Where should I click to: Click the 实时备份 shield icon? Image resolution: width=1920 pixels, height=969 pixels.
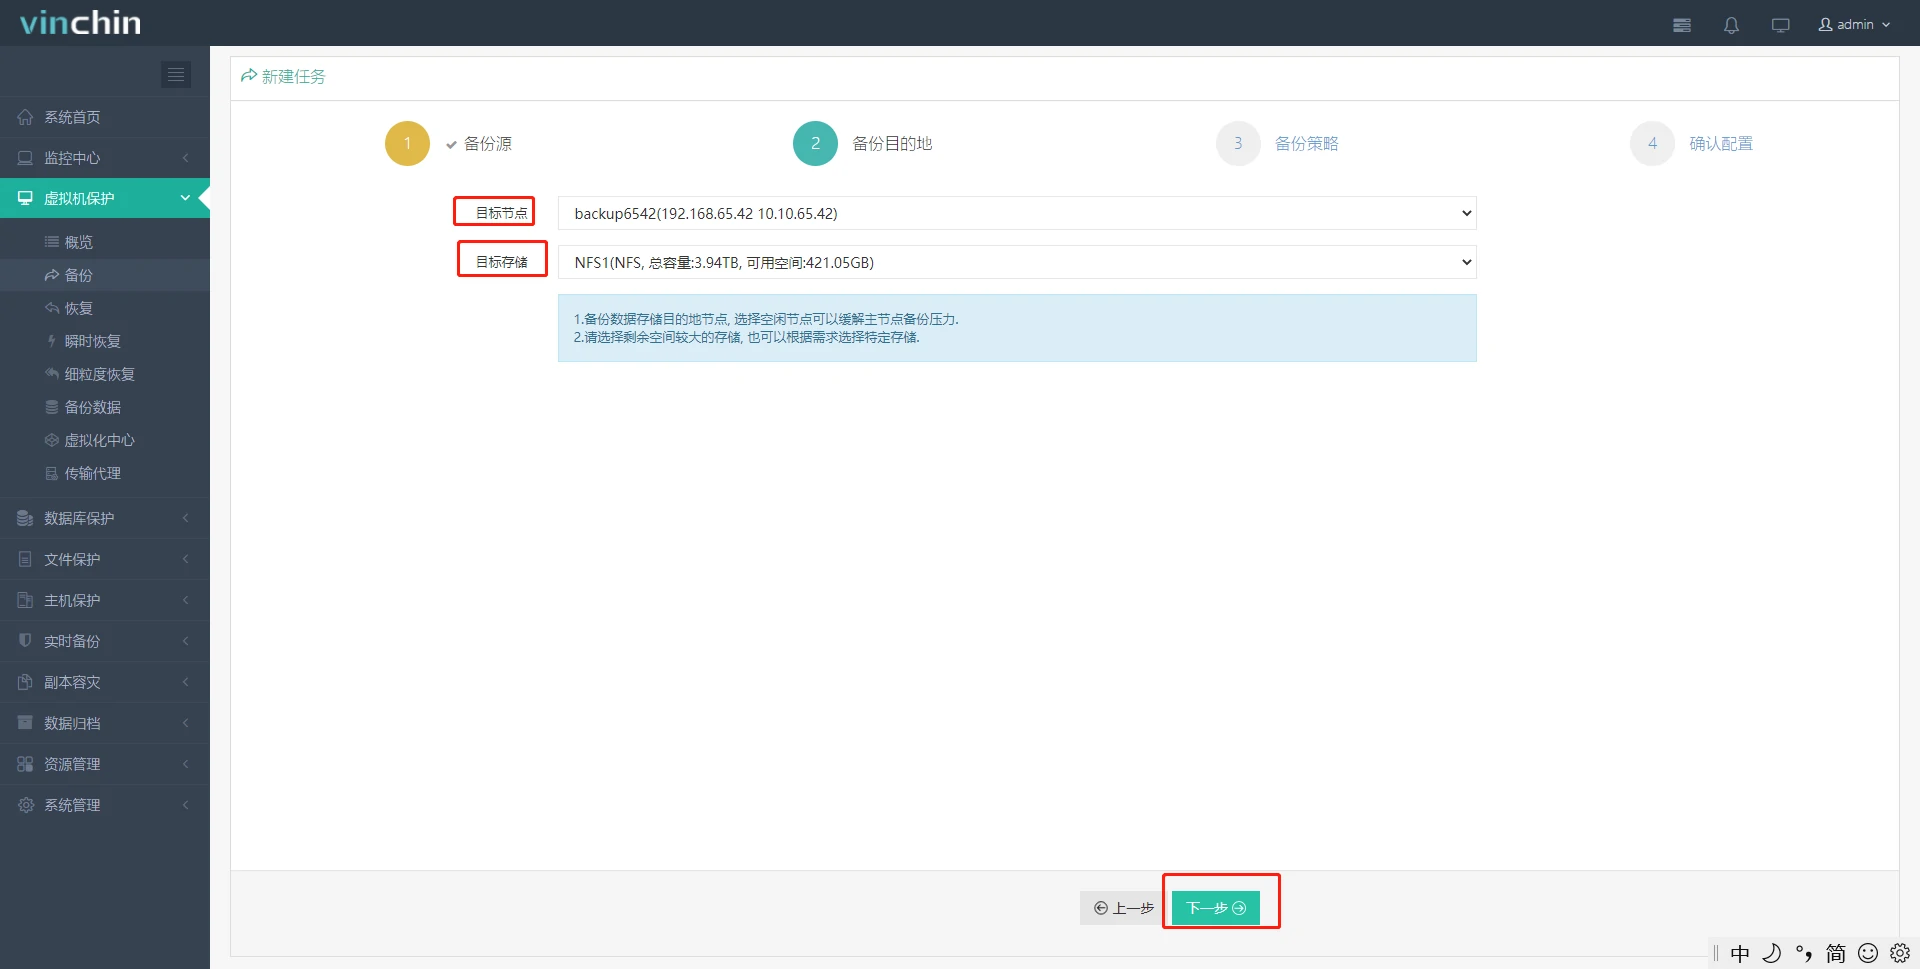point(25,640)
